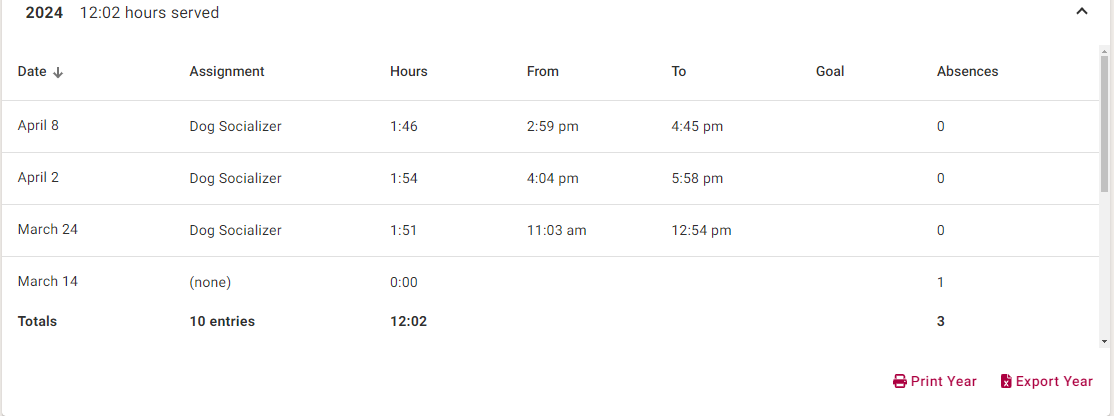The image size is (1114, 416).
Task: Collapse the 2024 hours section chevron
Action: click(x=1081, y=12)
